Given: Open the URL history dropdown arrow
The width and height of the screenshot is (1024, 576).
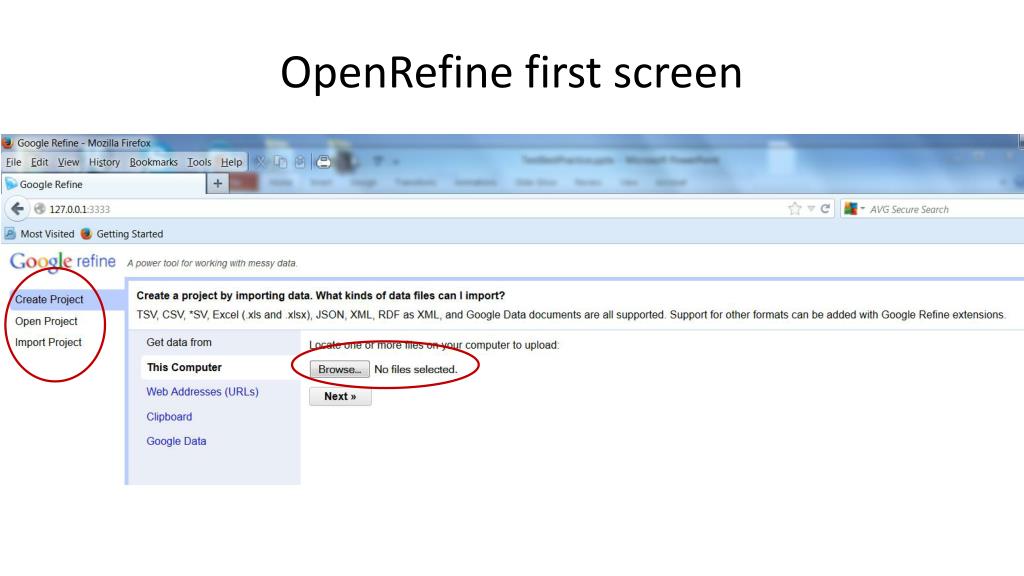Looking at the screenshot, I should [x=811, y=209].
